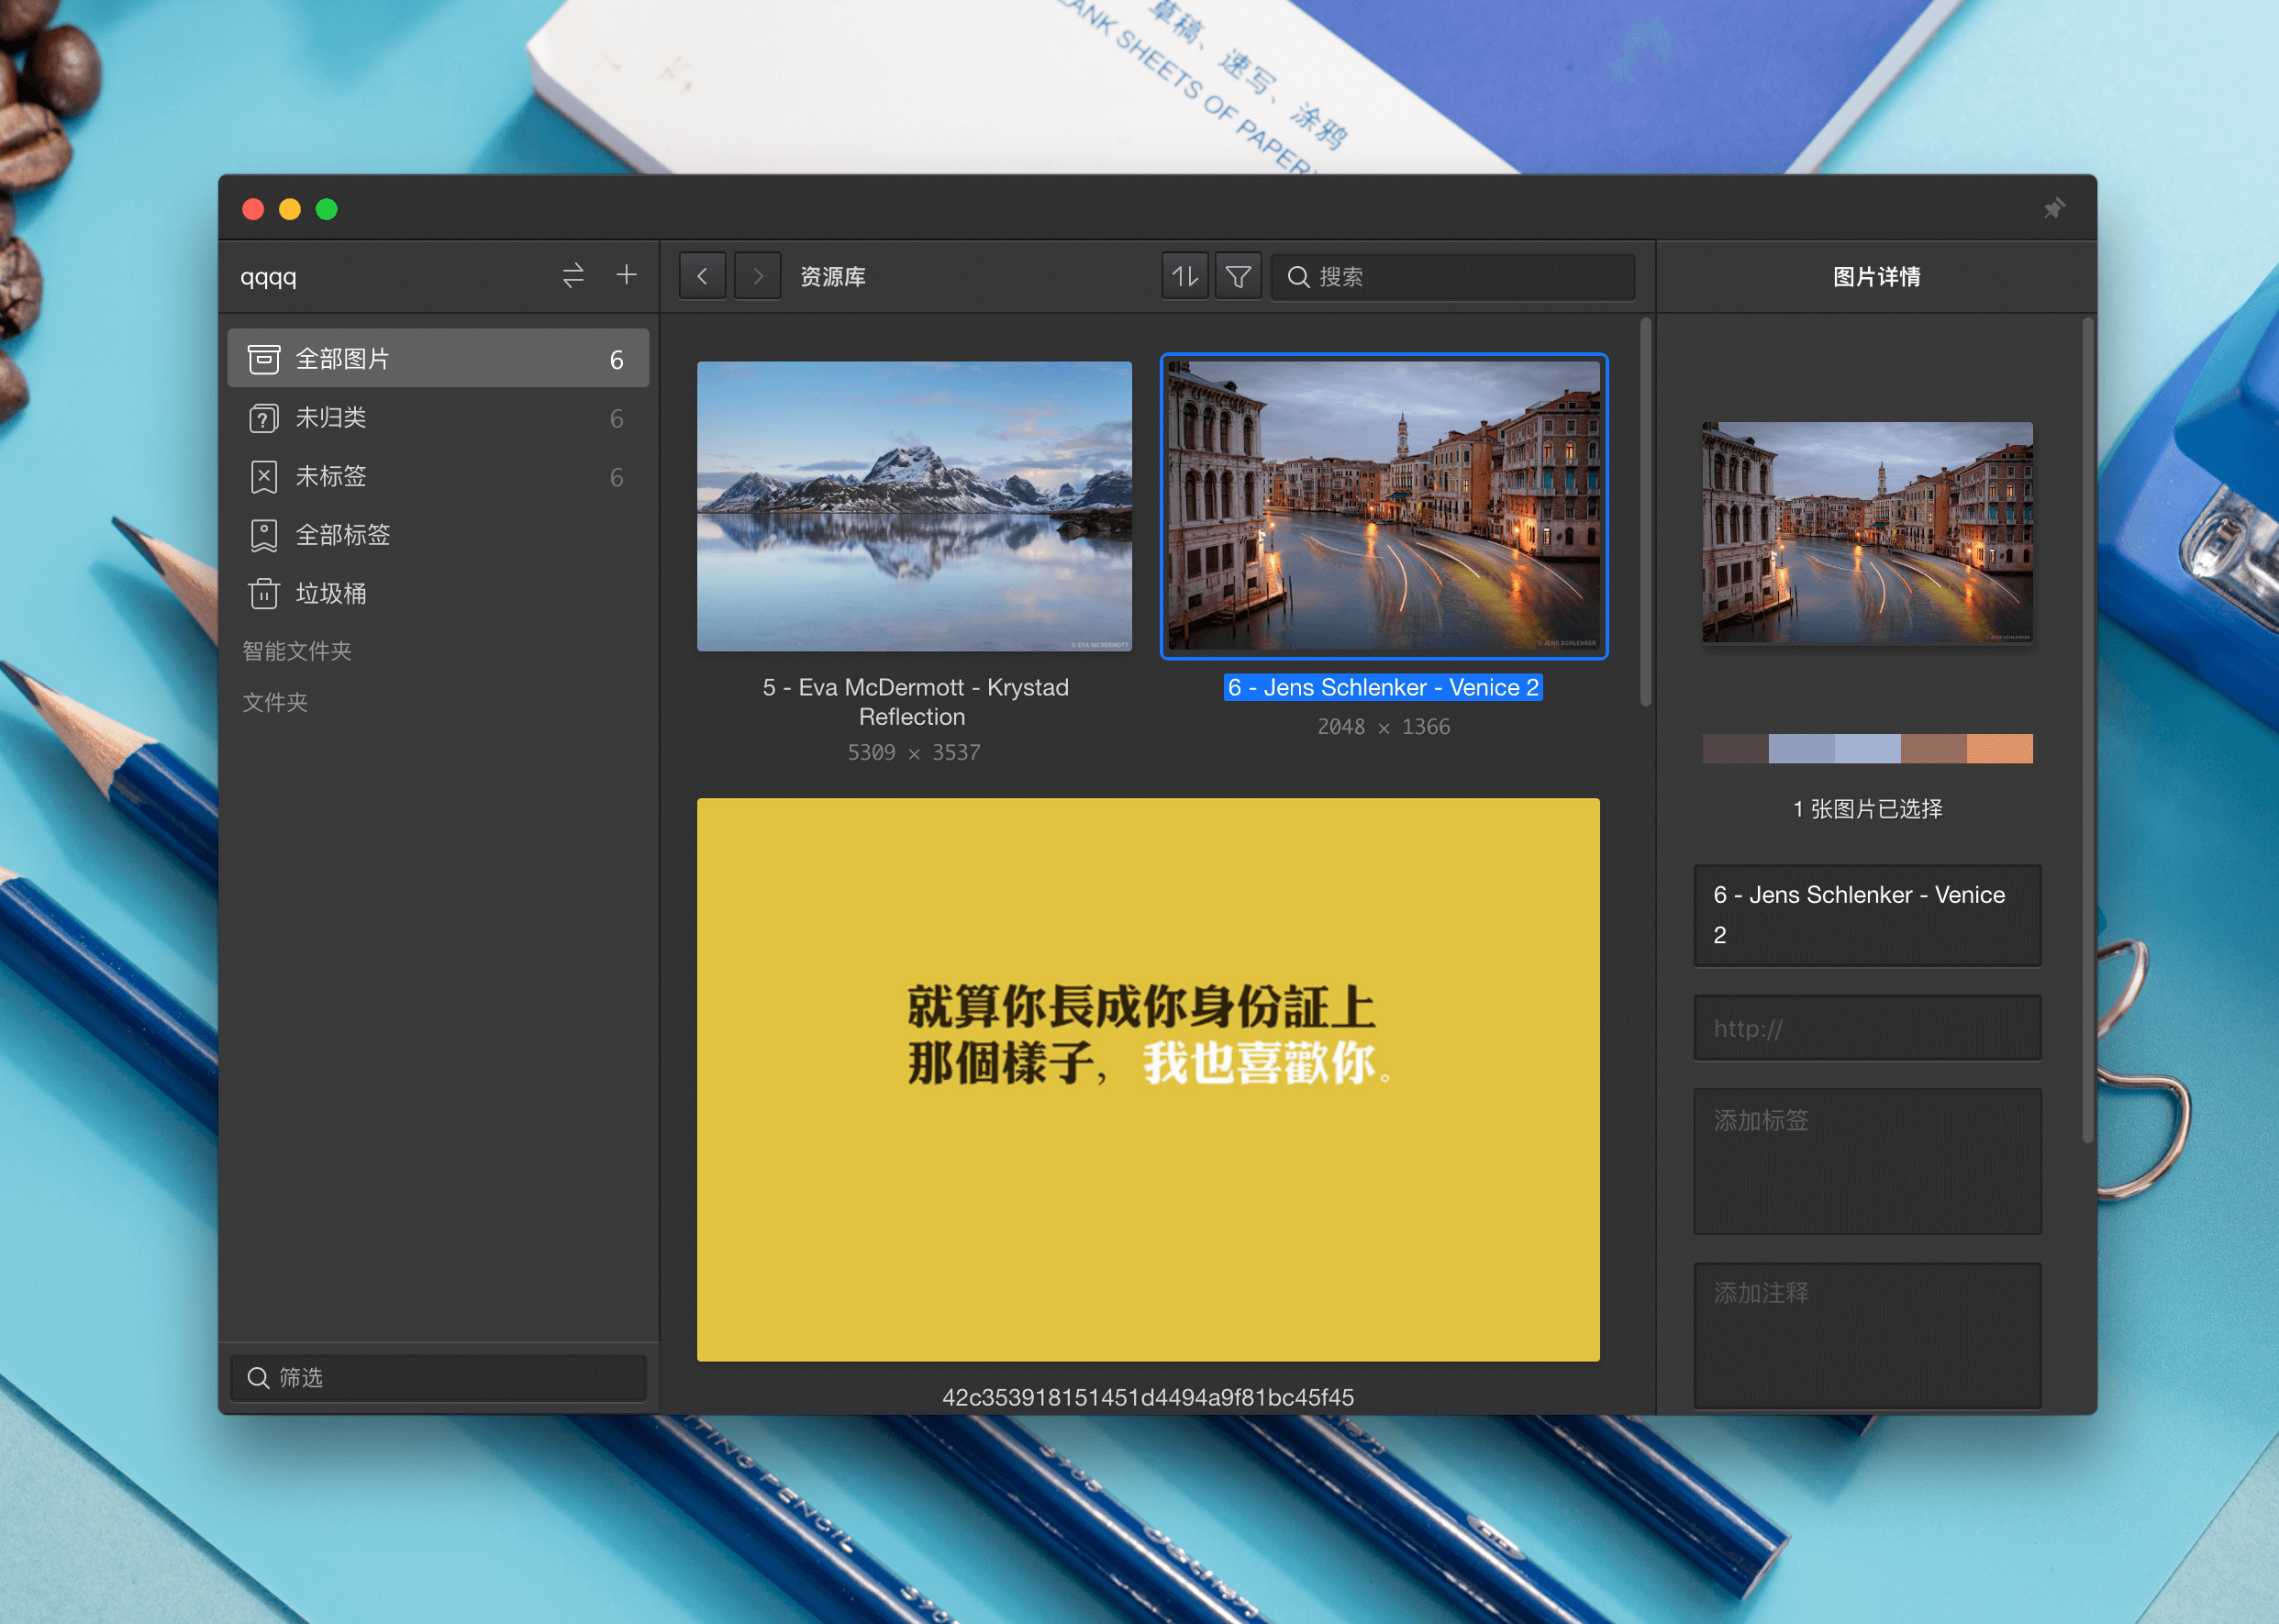Click the switch library arrows icon
This screenshot has height=1624, width=2279.
point(573,275)
